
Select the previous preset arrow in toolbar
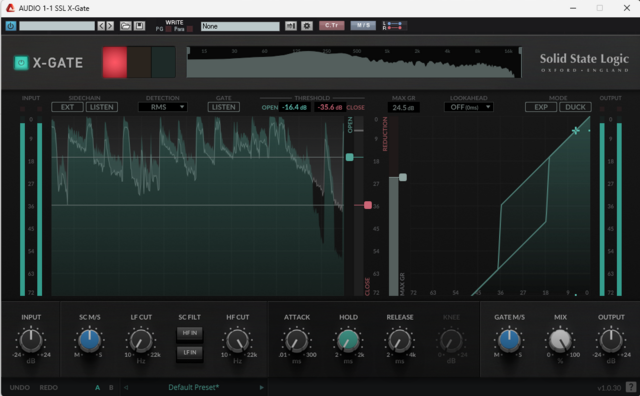coord(101,26)
